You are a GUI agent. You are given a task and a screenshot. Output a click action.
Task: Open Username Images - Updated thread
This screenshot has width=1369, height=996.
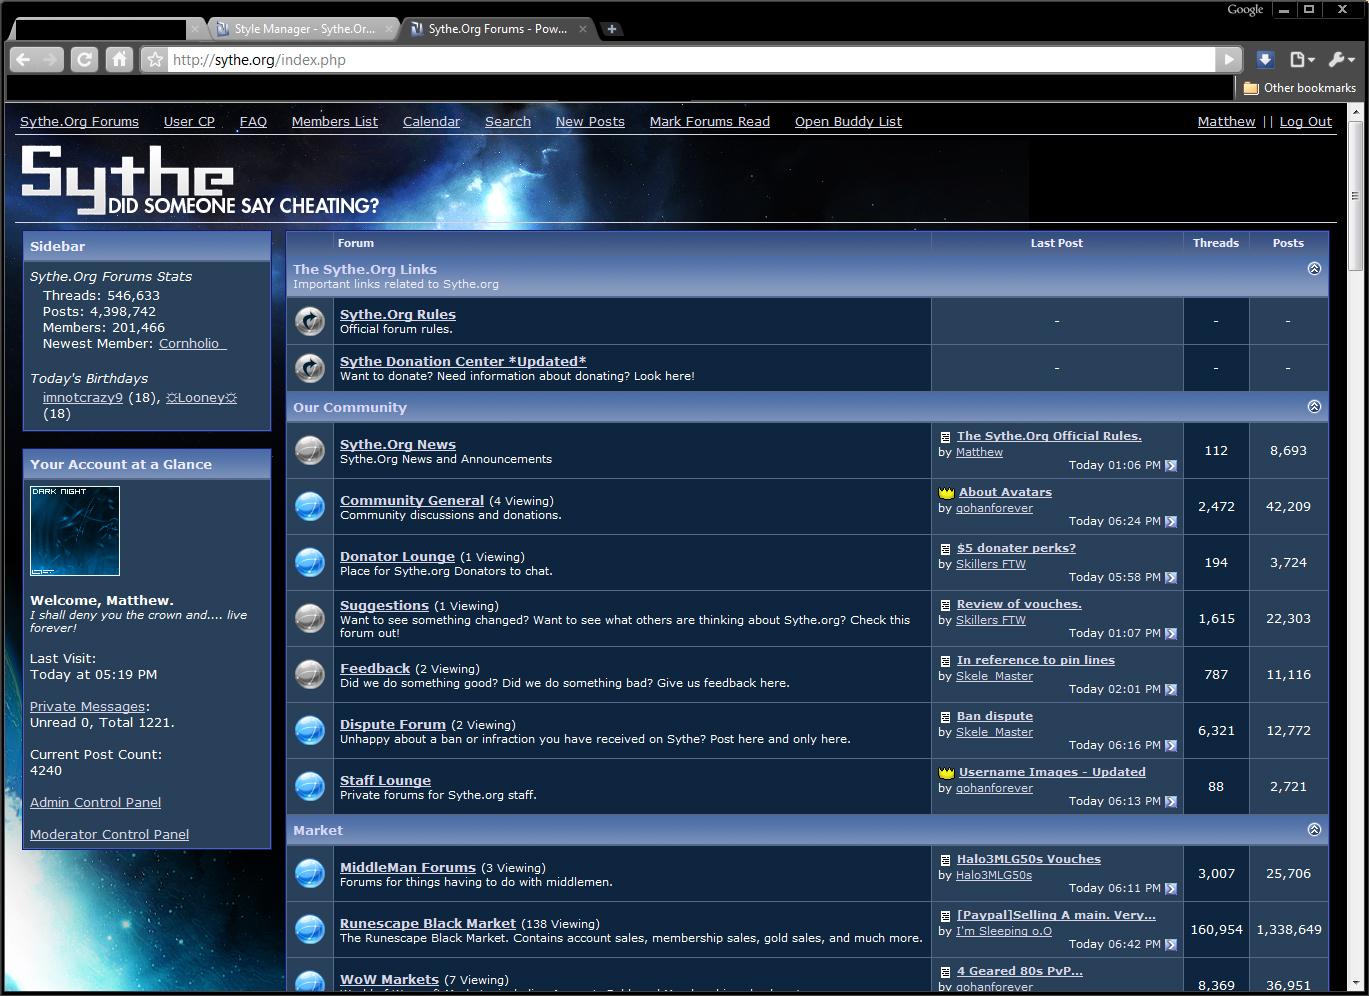pyautogui.click(x=1052, y=773)
